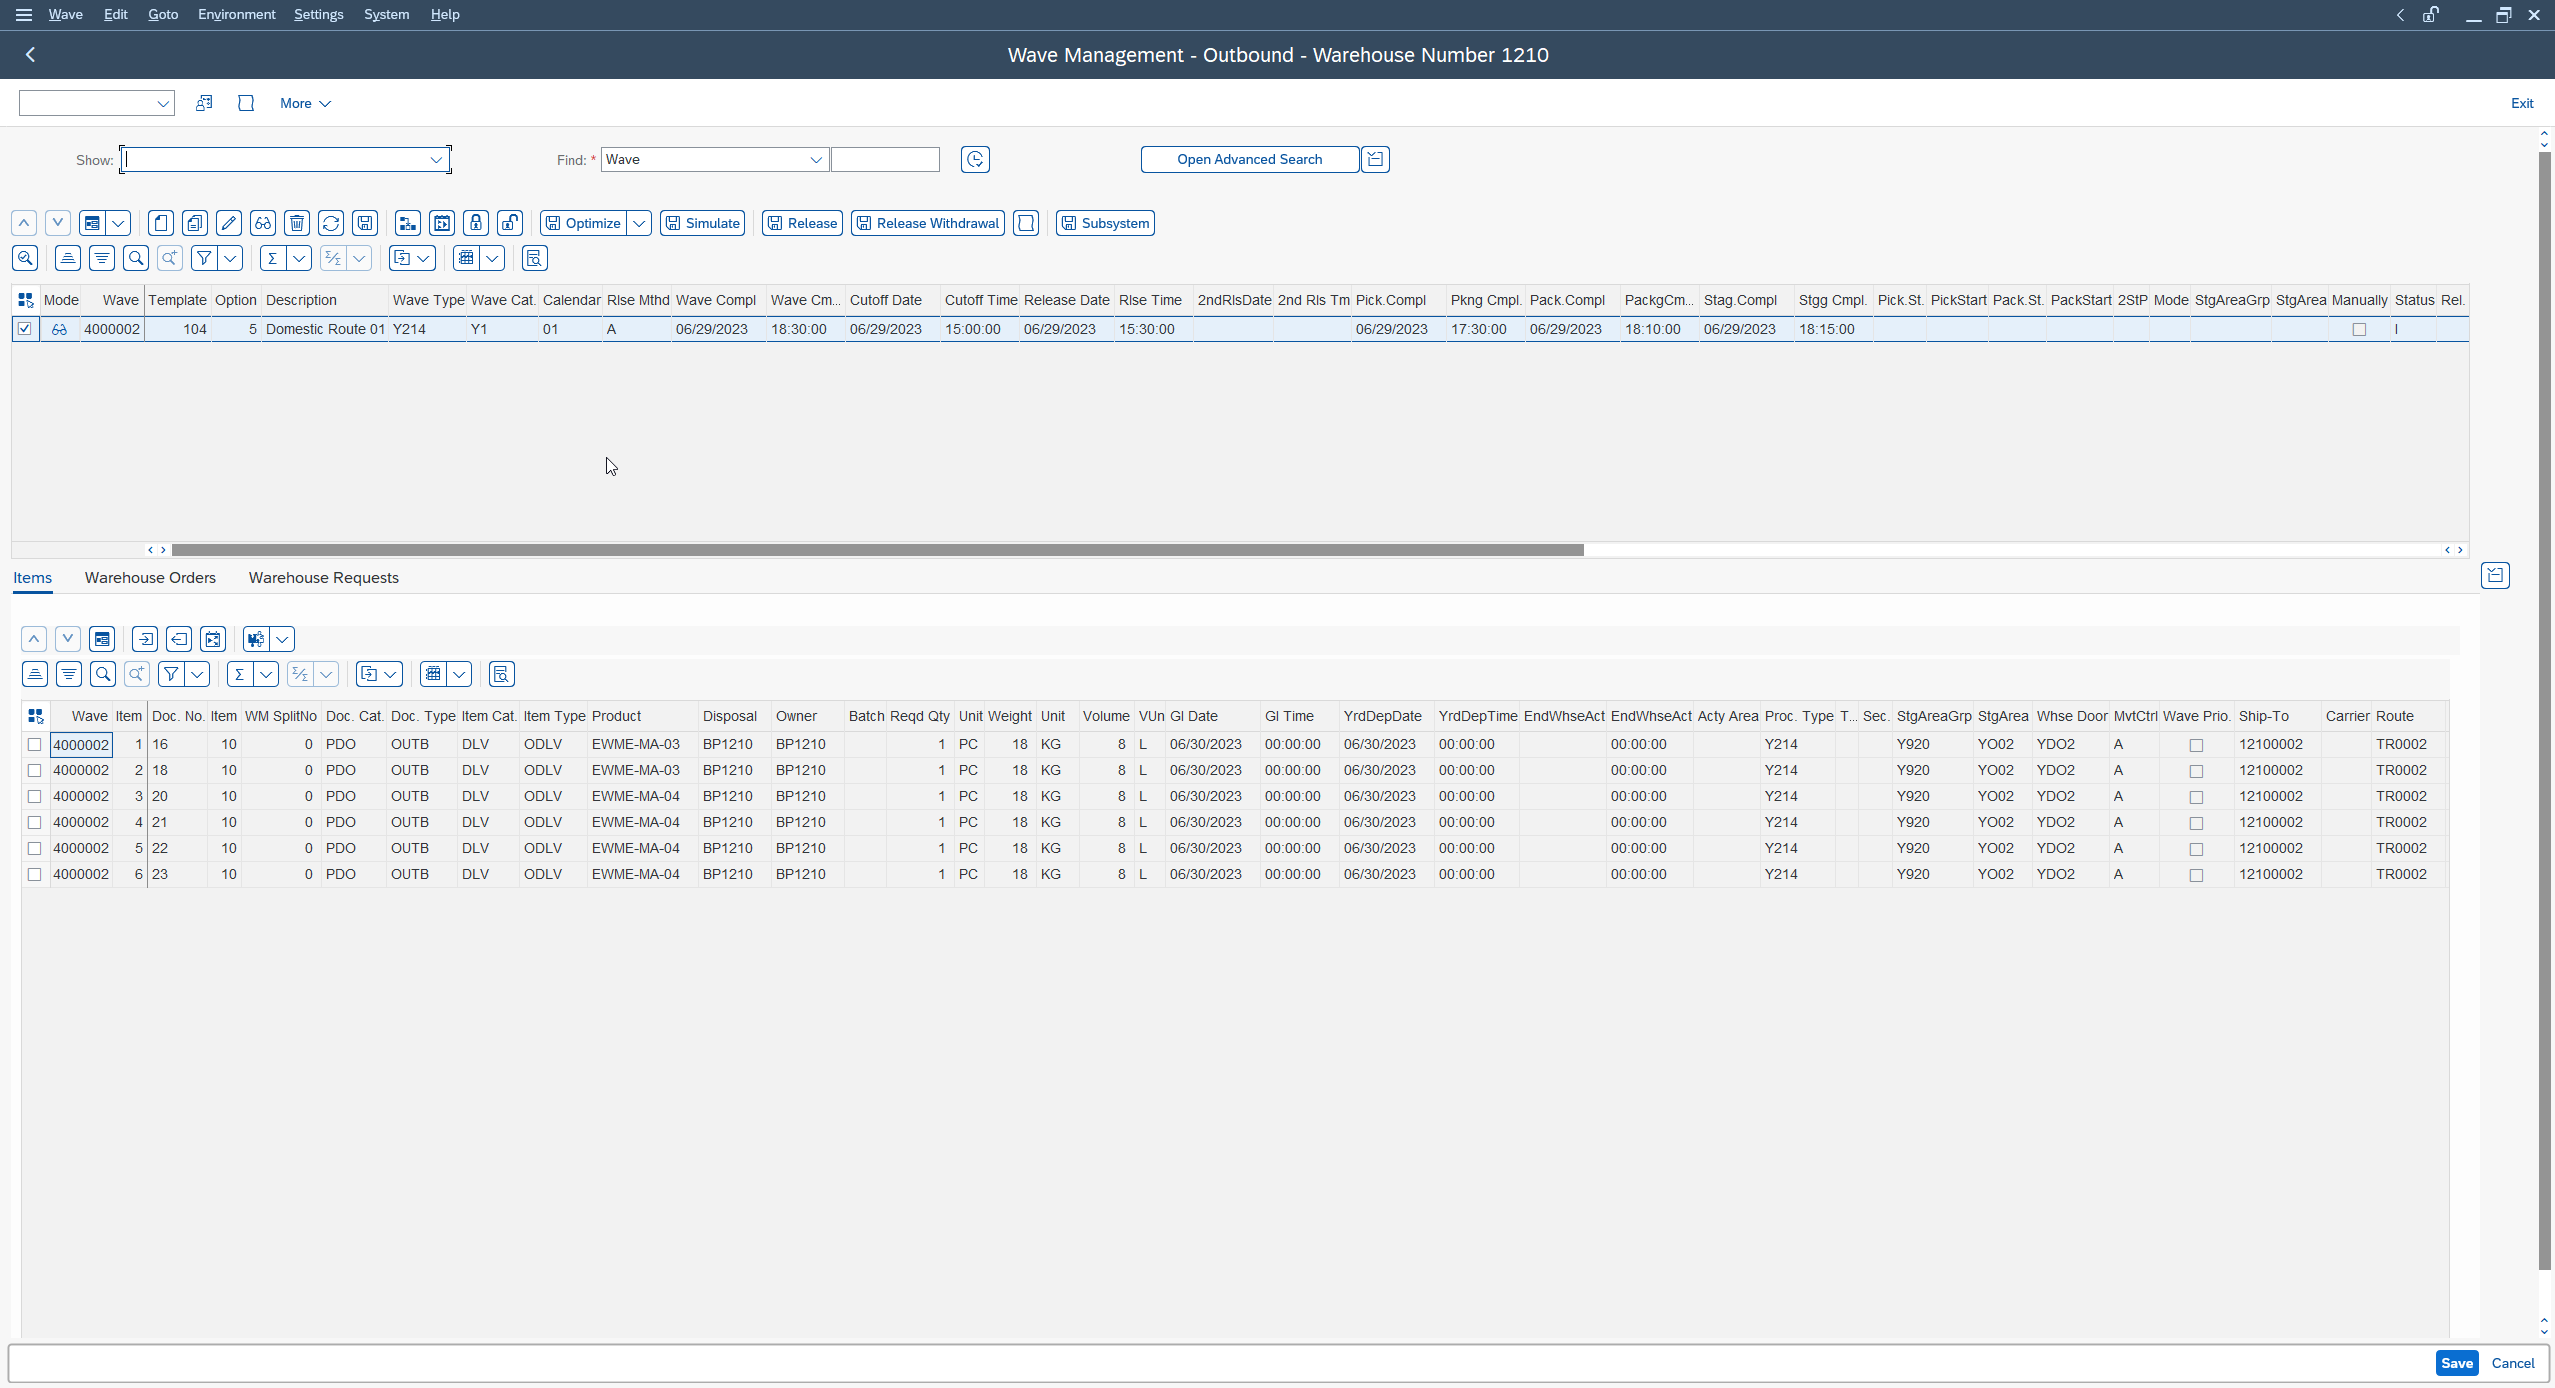
Task: Open the Environment menu
Action: click(236, 14)
